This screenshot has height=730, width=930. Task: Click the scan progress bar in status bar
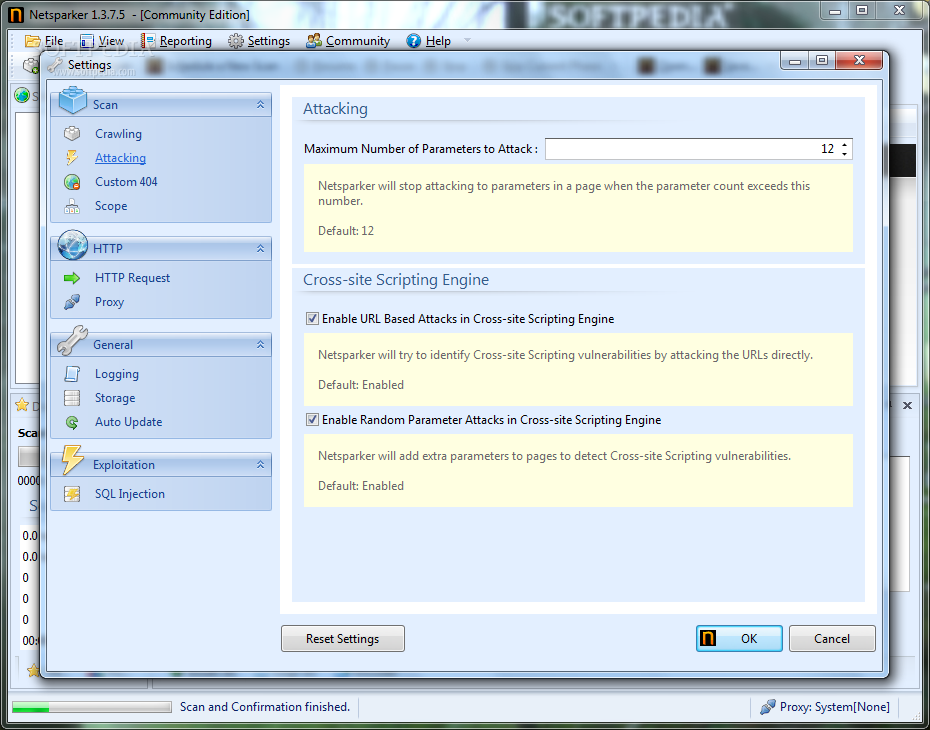click(x=91, y=707)
